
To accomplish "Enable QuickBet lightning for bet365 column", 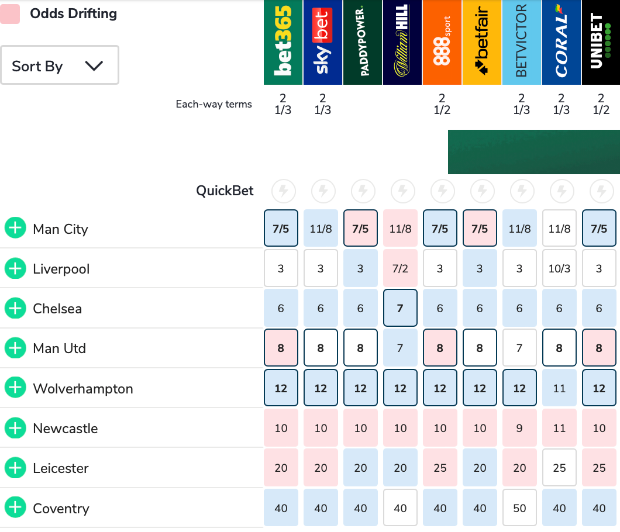I will 283,190.
